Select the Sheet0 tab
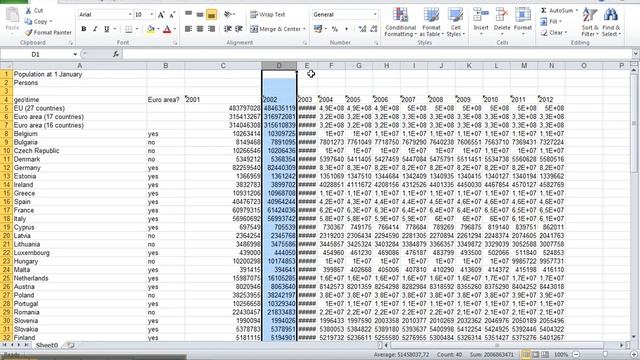 47,345
